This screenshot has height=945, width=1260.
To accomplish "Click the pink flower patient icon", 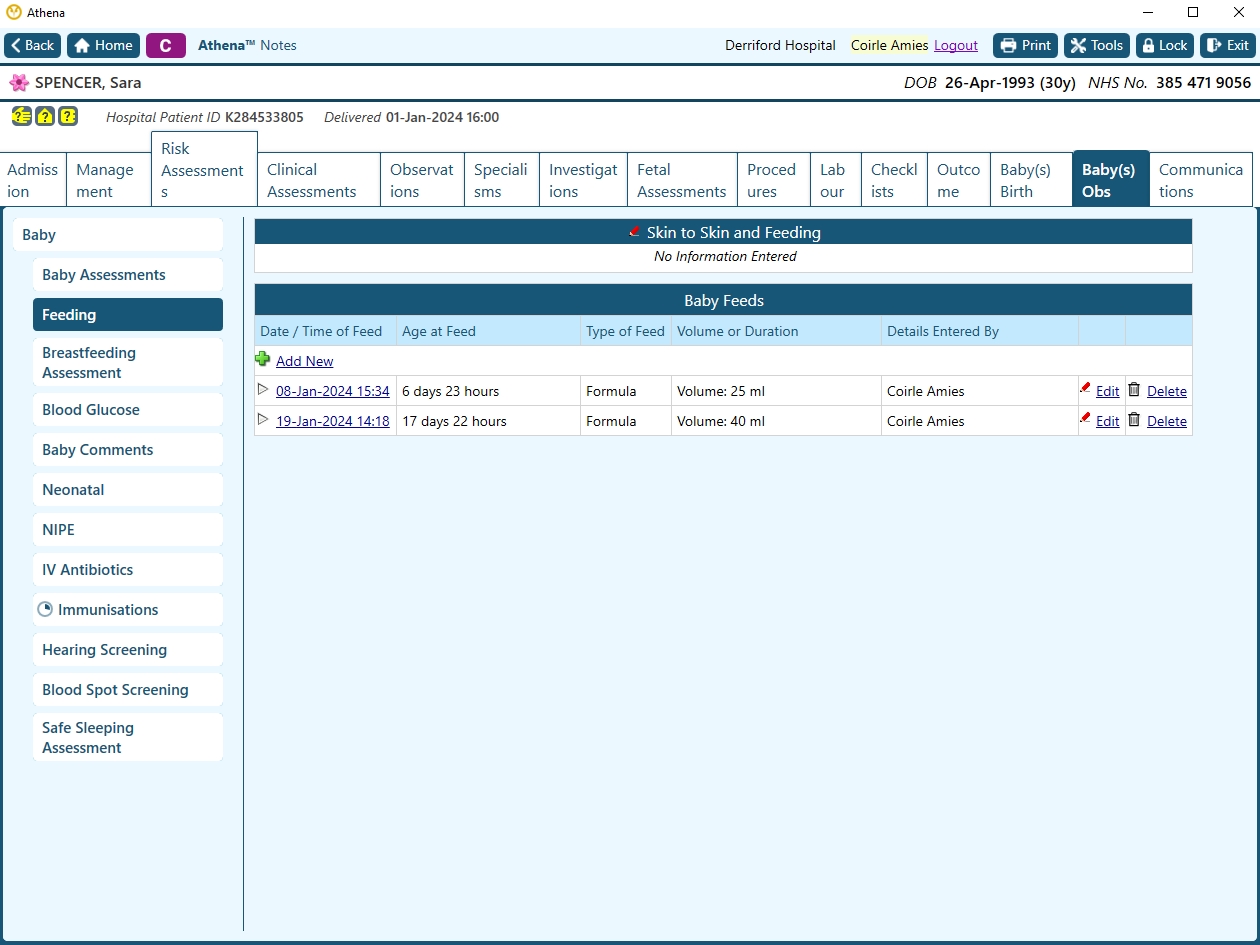I will tap(19, 83).
